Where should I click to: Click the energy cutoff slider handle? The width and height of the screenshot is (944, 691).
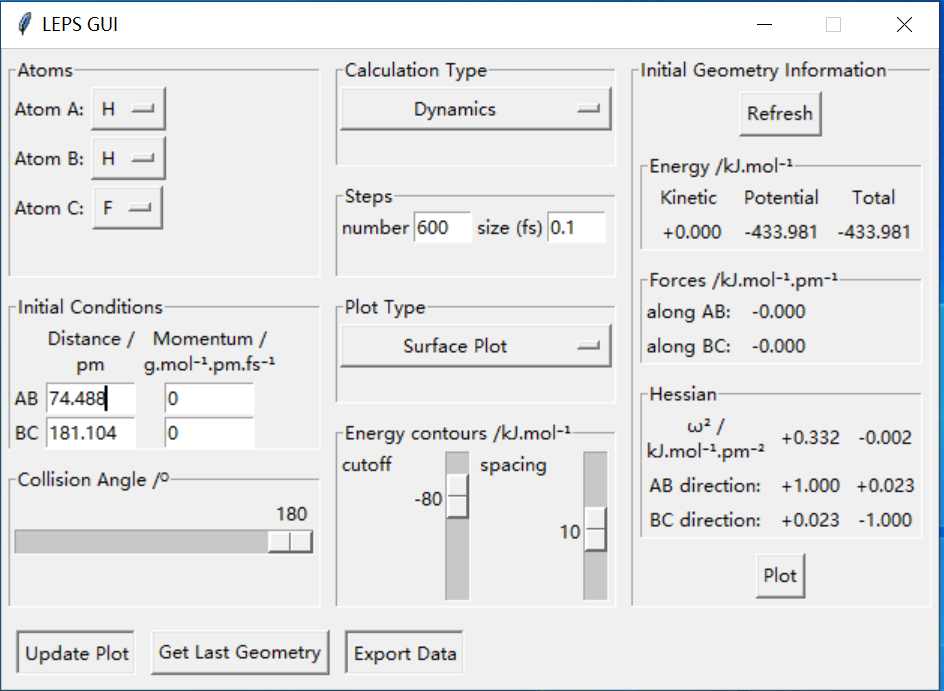[x=457, y=495]
